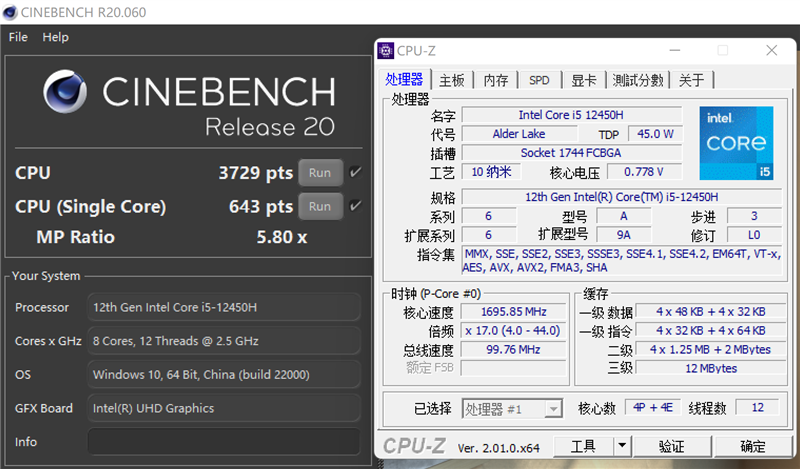Open the 处理器 #1 selection dropdown
Image resolution: width=800 pixels, height=469 pixels.
[x=552, y=408]
